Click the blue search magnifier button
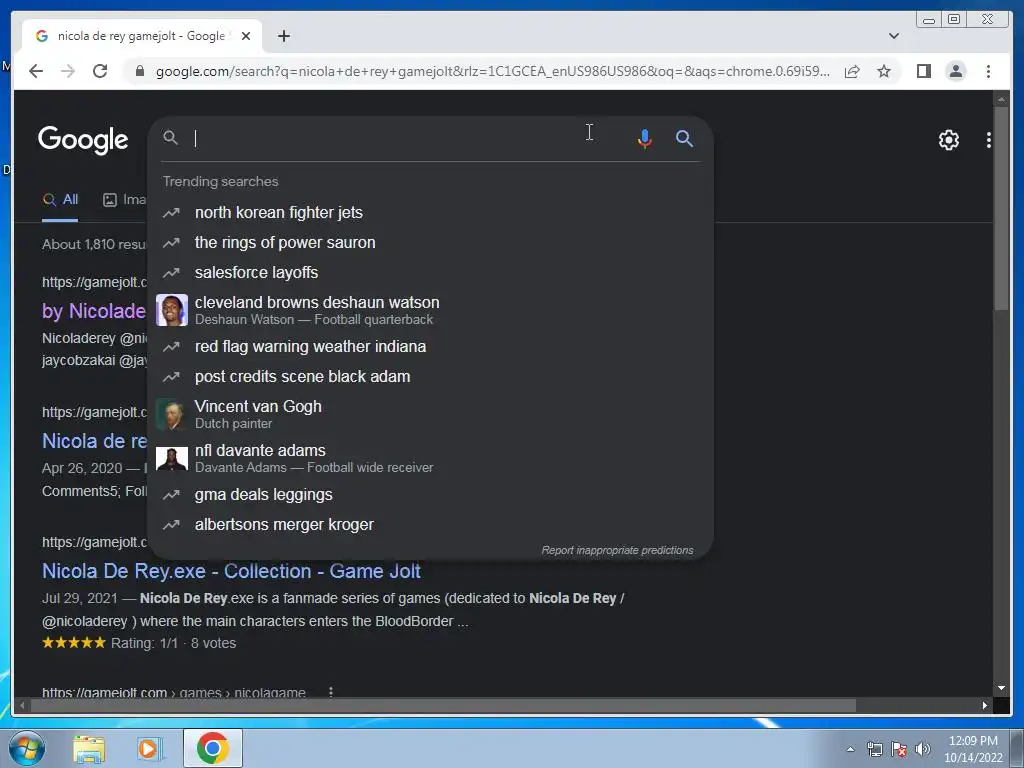 [x=684, y=138]
